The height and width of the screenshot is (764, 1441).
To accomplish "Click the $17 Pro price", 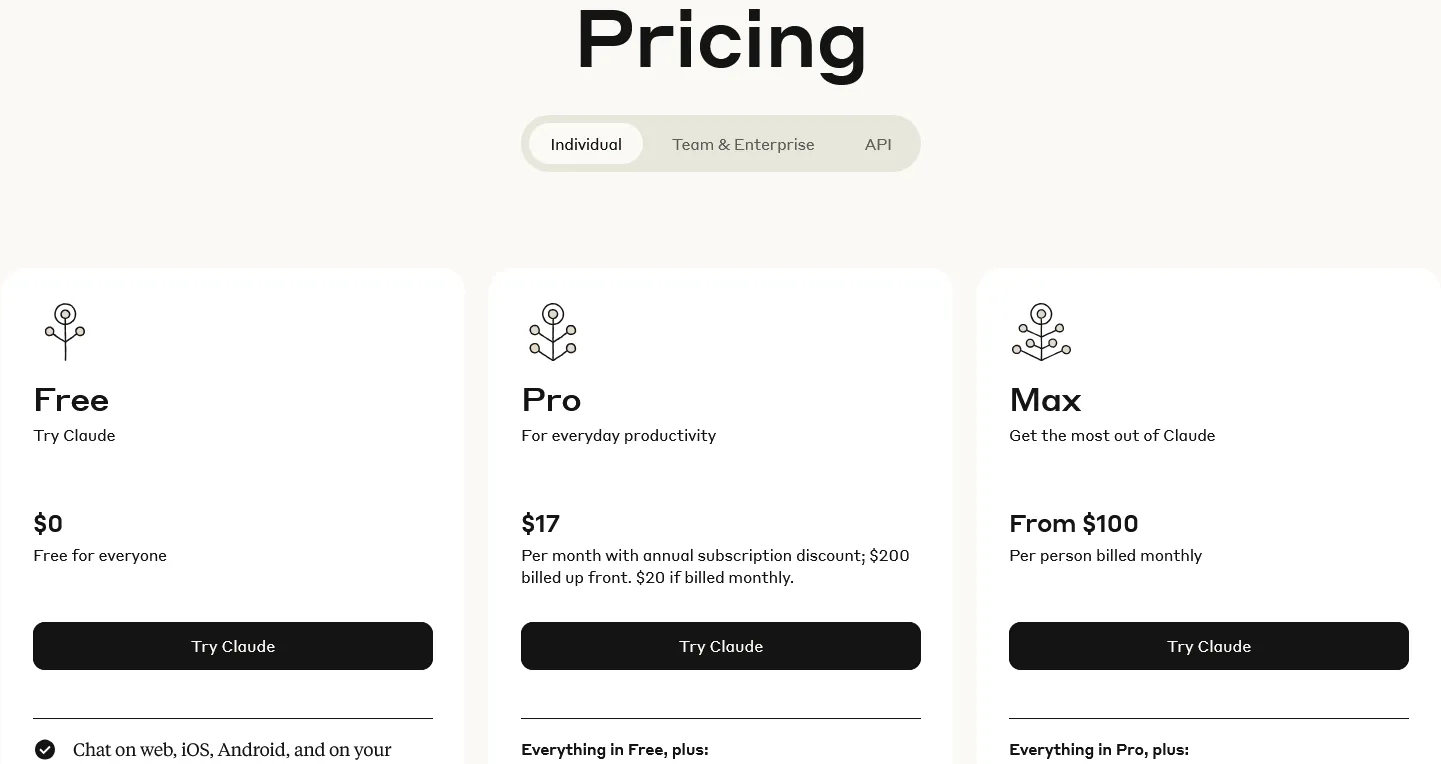I will (x=541, y=523).
